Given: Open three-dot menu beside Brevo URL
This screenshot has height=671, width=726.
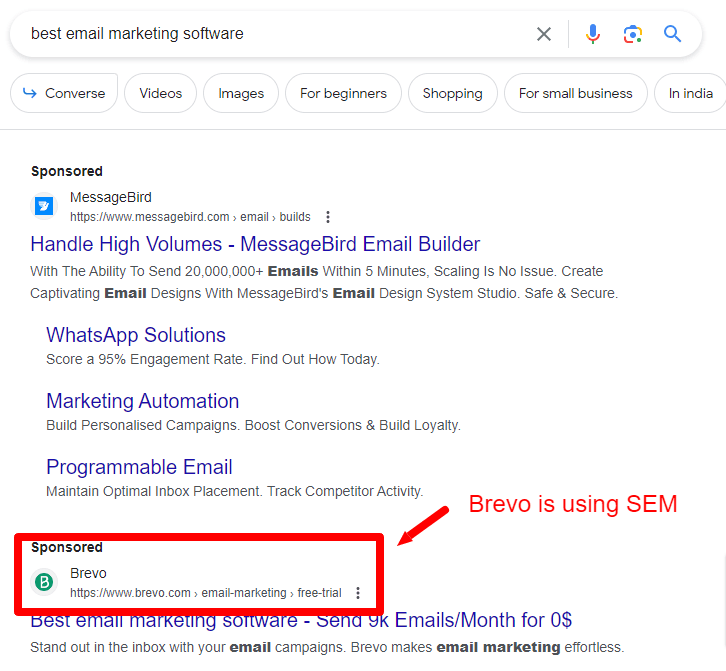Looking at the screenshot, I should [358, 593].
